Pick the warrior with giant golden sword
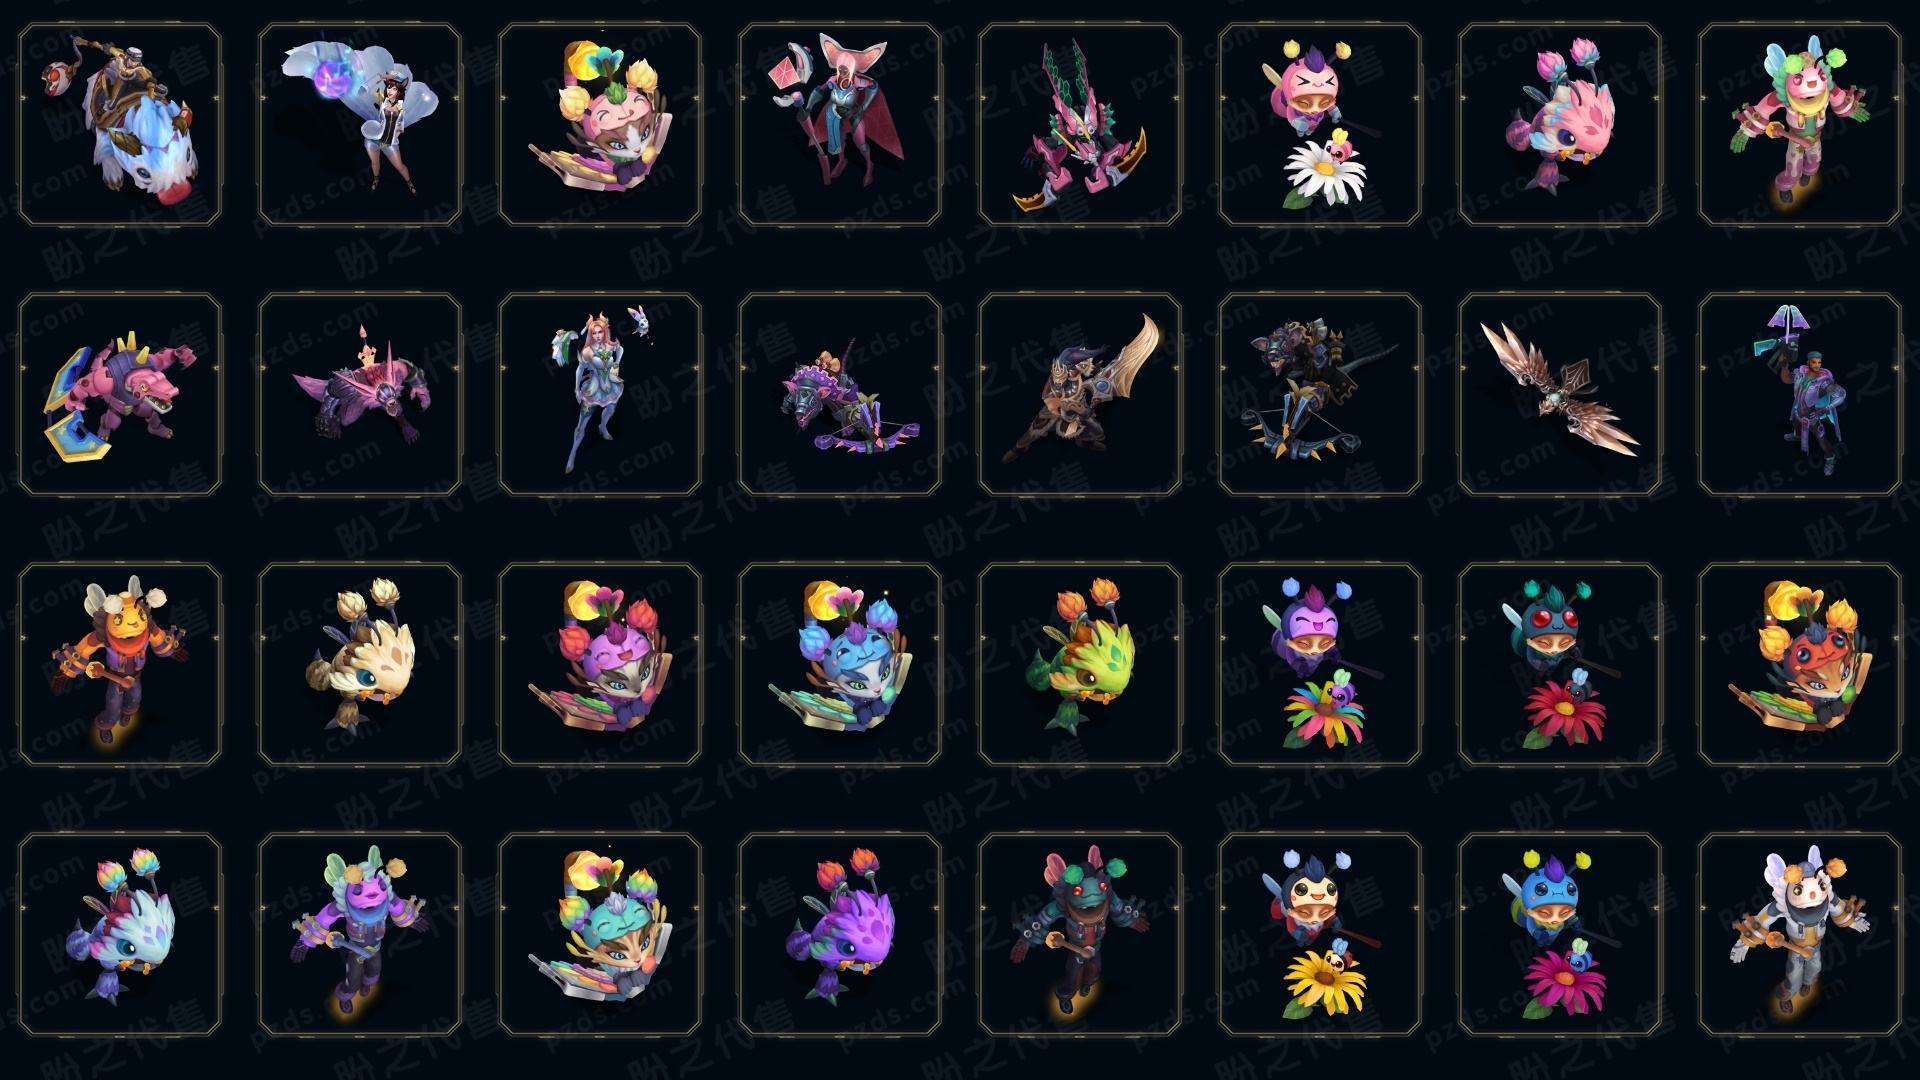Screen dimensions: 1920x1080 [x=1080, y=394]
